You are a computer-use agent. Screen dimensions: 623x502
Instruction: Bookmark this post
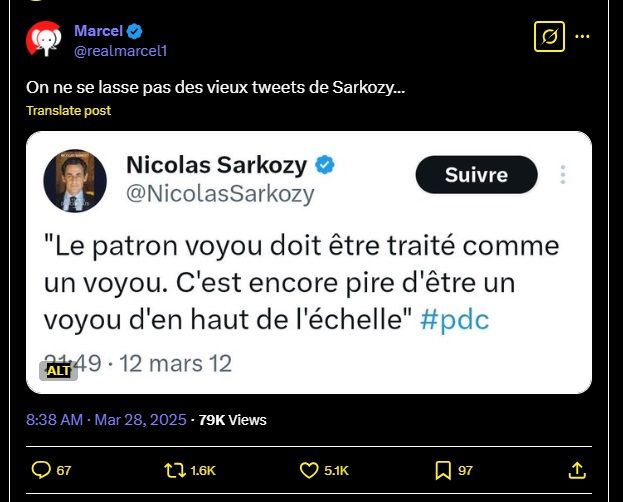(x=443, y=470)
